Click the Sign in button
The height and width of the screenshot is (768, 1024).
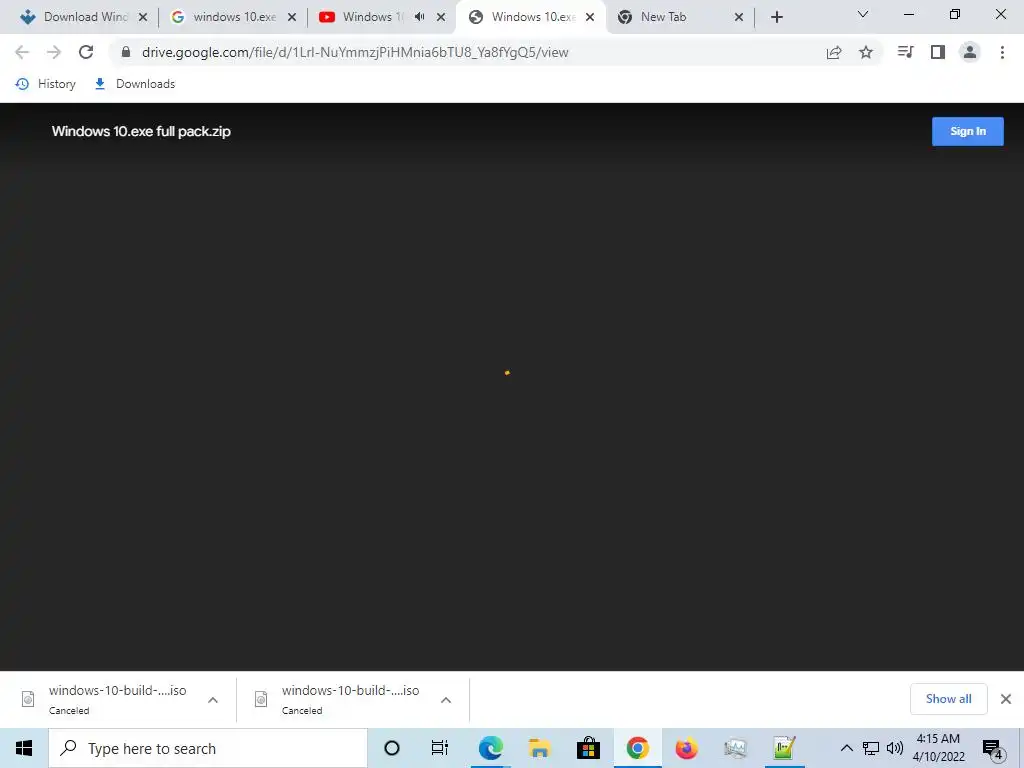(x=967, y=131)
